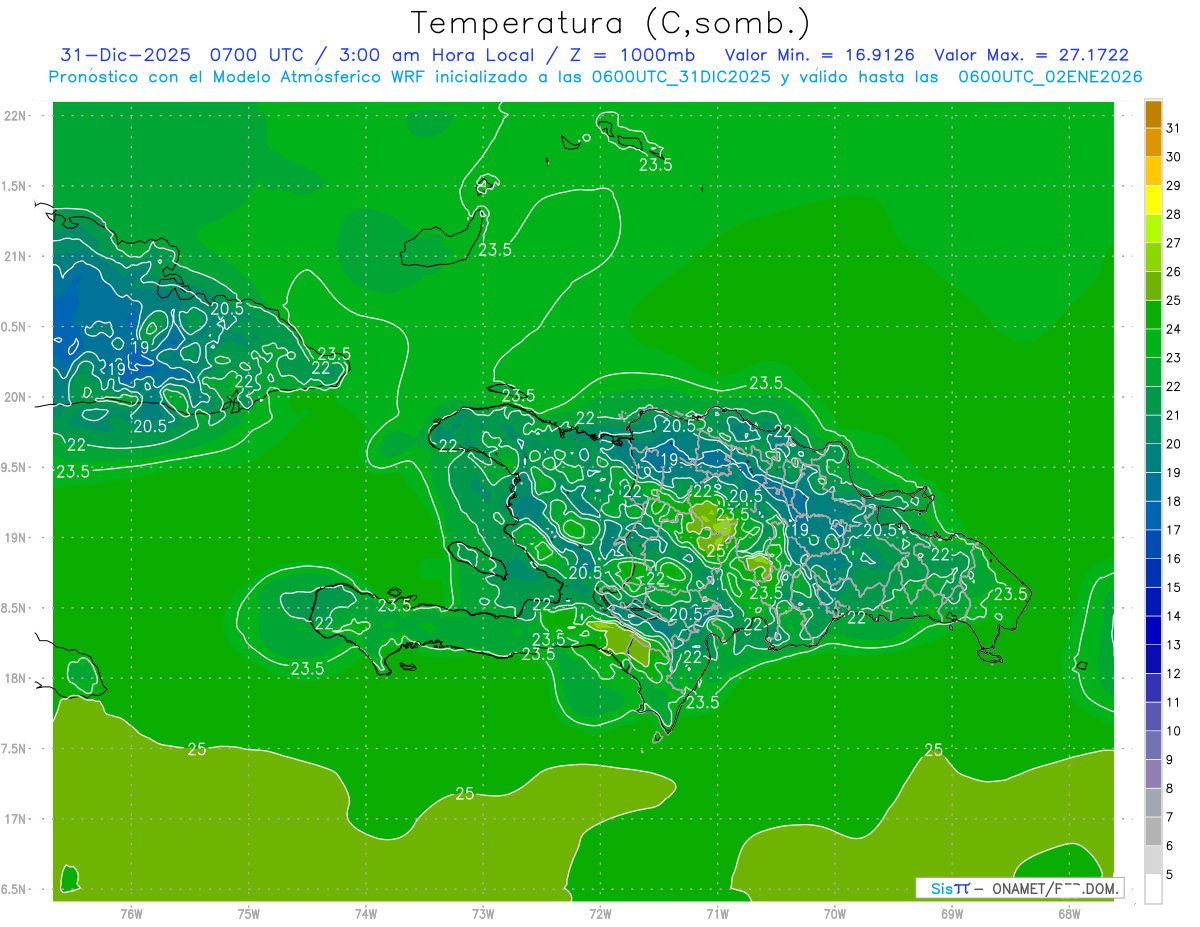The height and width of the screenshot is (927, 1200).
Task: Click the "17N" latitude axis label
Action: (16, 819)
